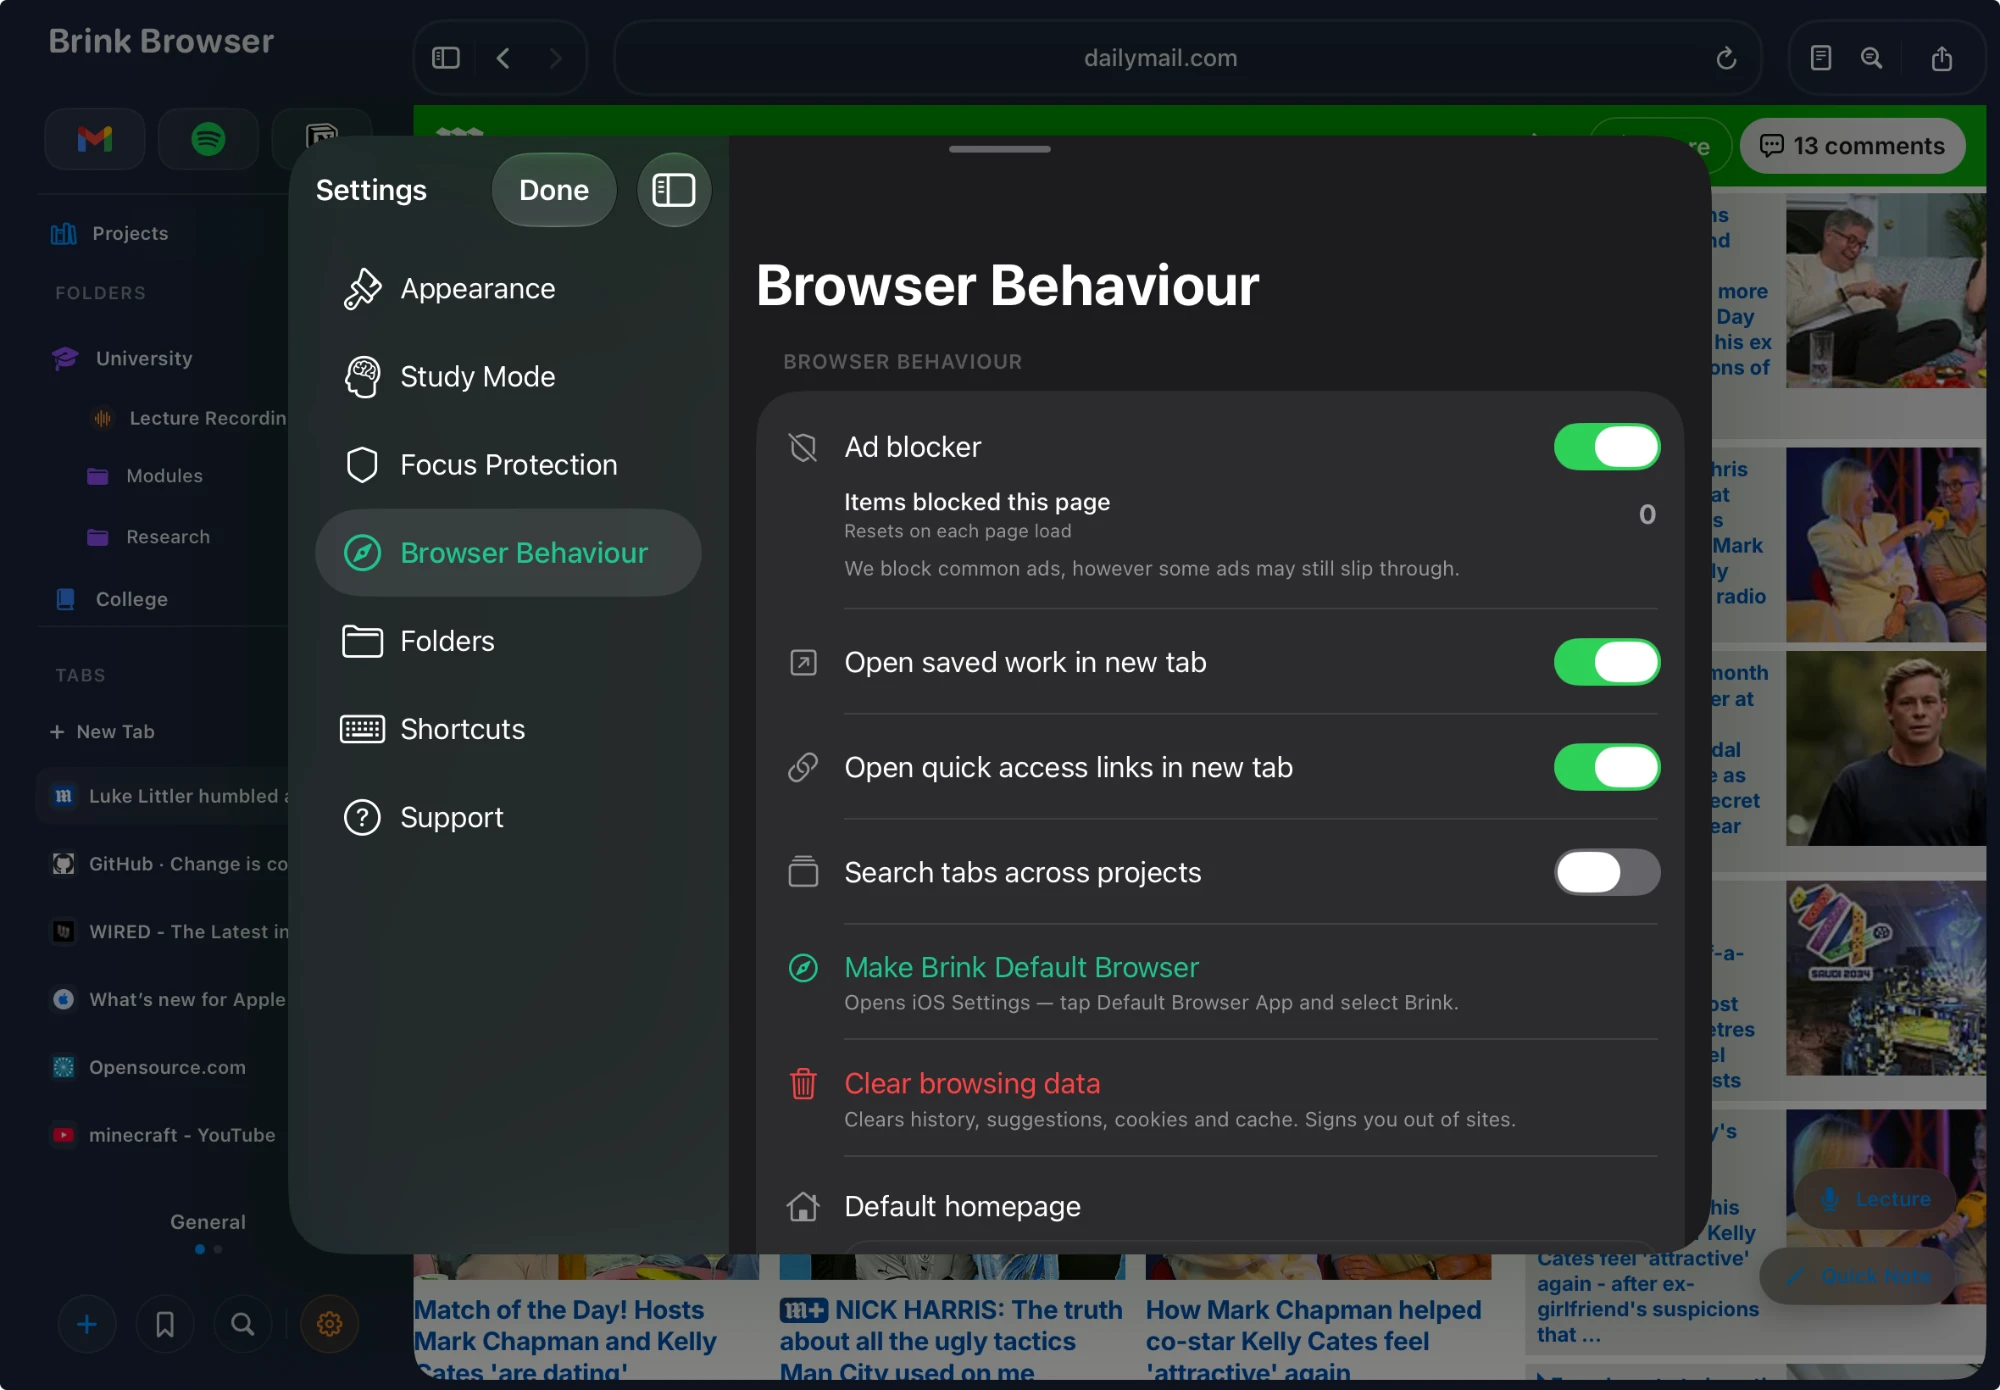Open Focus Protection settings
Screen dimensions: 2000x1390
508,465
